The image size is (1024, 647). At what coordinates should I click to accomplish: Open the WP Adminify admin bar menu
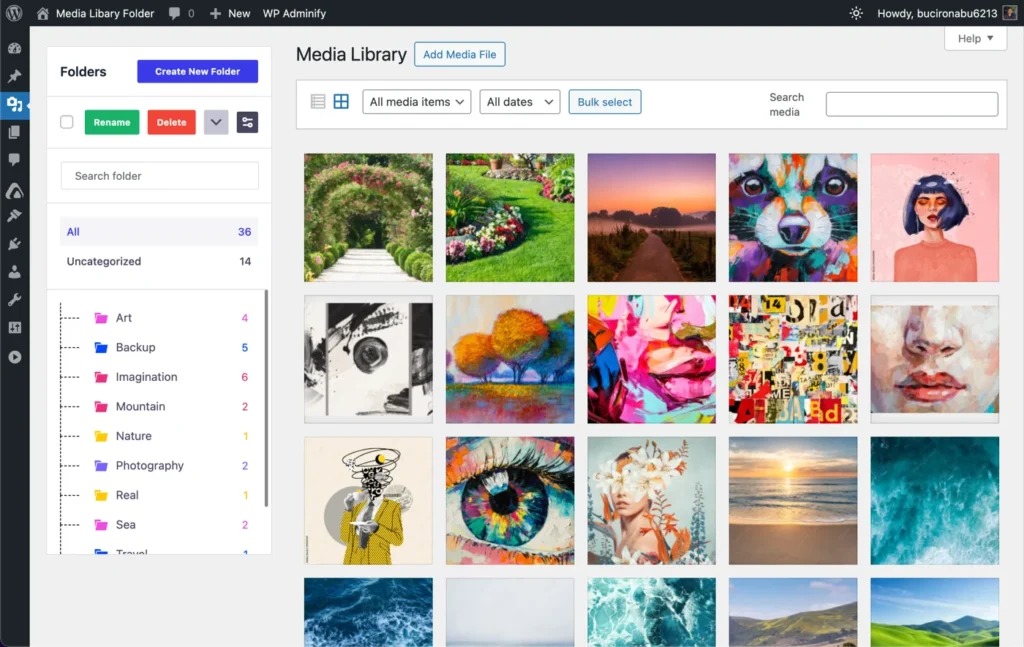[294, 13]
